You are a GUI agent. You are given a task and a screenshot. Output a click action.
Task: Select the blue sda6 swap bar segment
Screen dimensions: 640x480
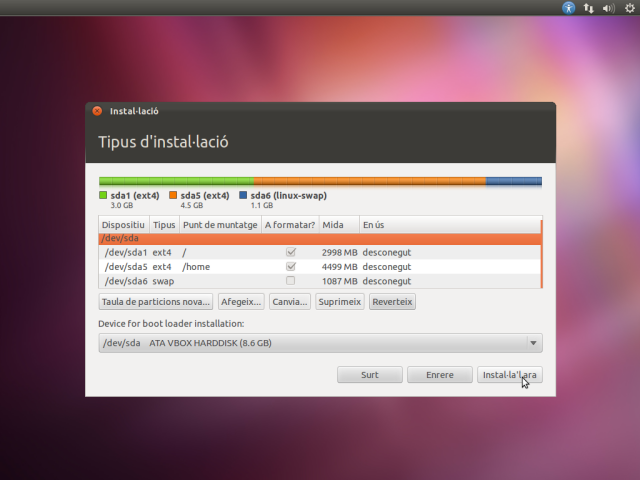point(514,181)
